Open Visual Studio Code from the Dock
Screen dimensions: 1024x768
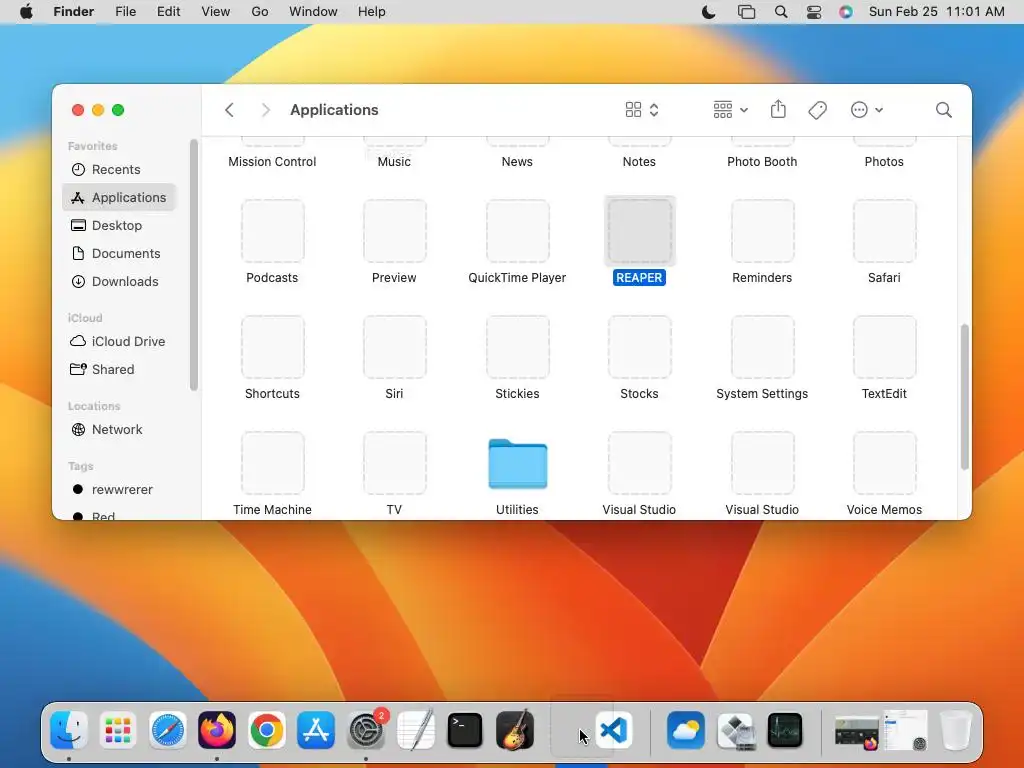[614, 729]
